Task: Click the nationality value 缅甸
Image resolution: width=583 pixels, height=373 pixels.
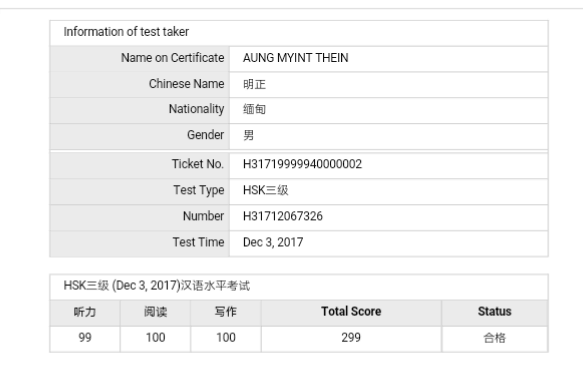Action: click(x=254, y=109)
